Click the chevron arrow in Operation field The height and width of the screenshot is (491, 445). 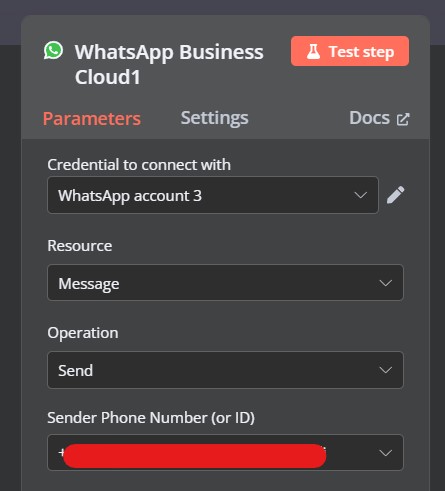[x=386, y=370]
